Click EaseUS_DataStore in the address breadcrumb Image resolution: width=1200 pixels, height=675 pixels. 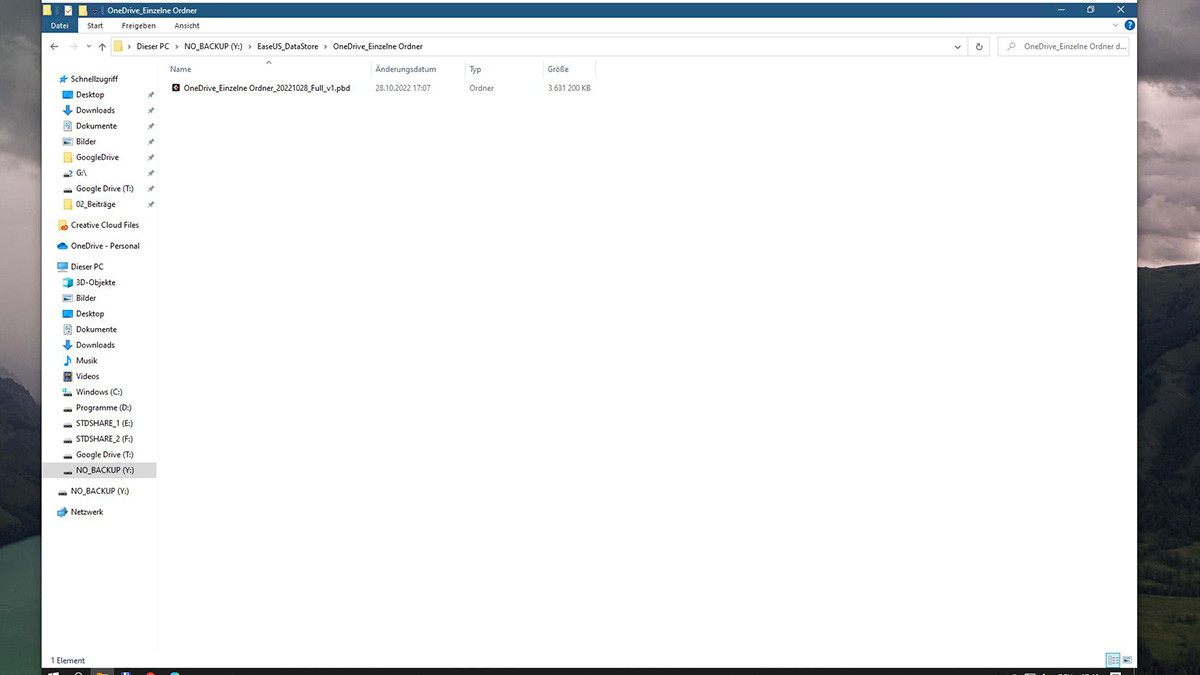point(287,46)
